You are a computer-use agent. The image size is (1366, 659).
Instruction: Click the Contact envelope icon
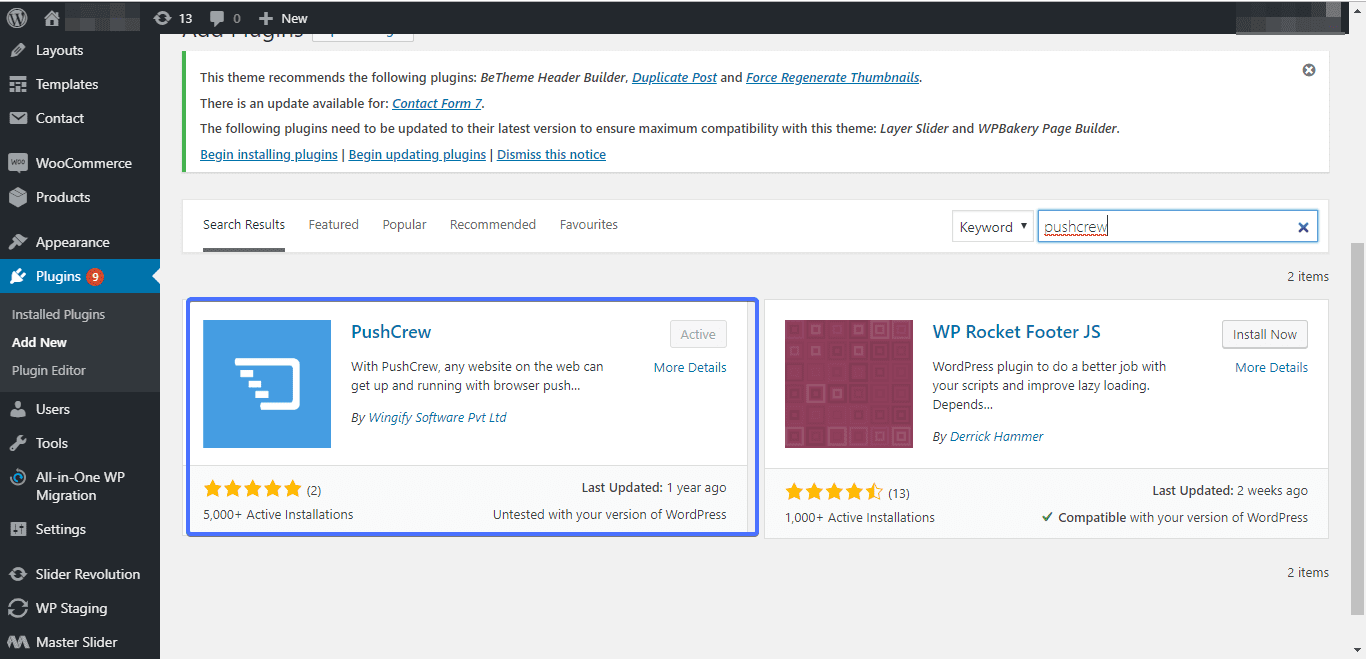point(17,118)
